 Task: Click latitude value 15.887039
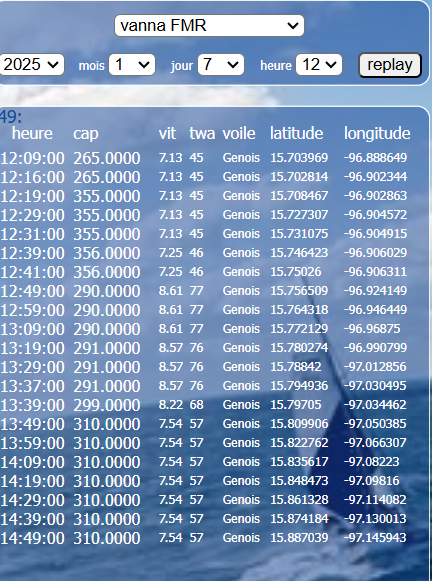299,538
